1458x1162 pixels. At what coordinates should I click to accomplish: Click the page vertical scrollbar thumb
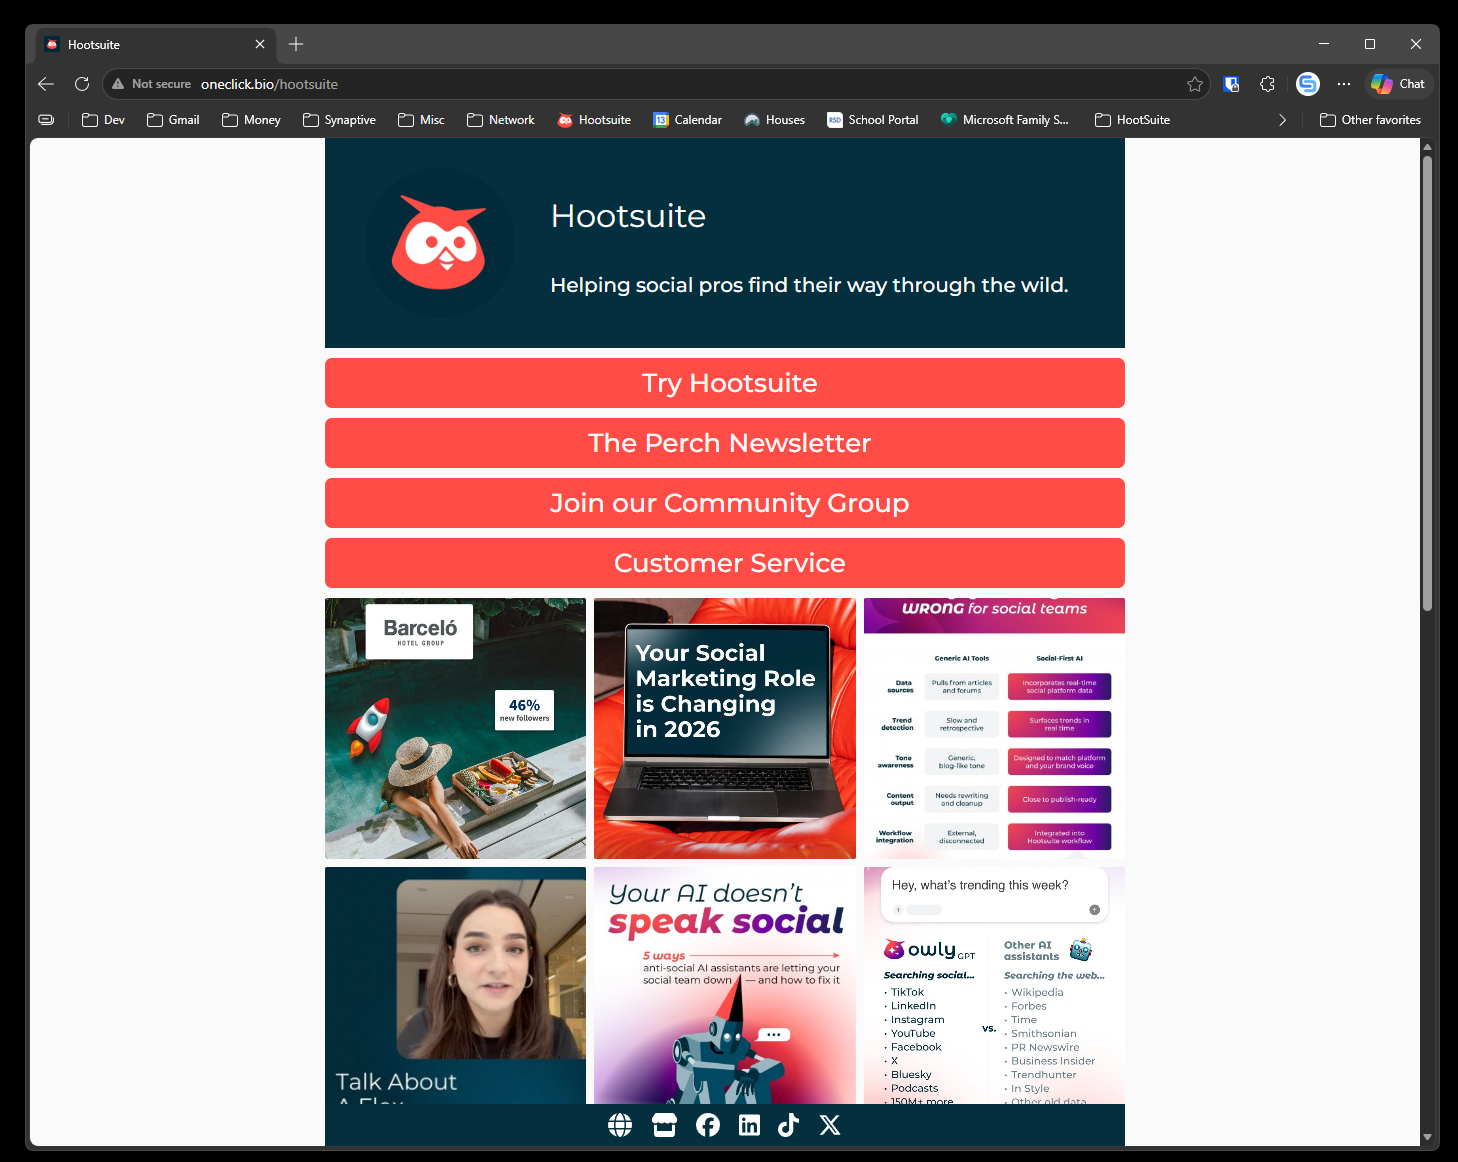[1427, 383]
